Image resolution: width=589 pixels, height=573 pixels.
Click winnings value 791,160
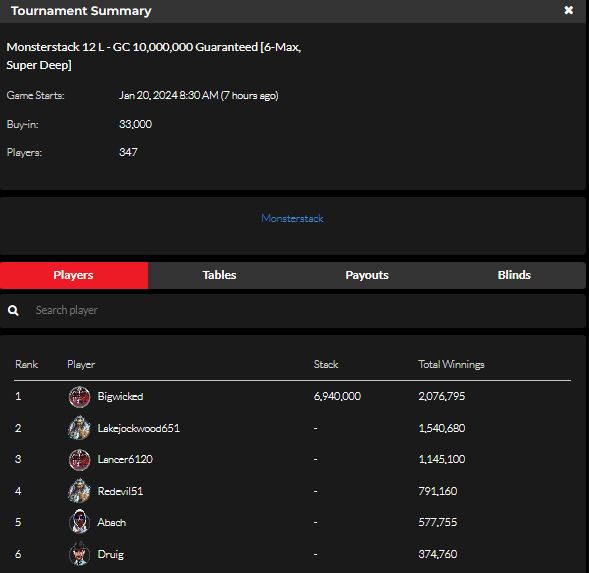pos(438,491)
